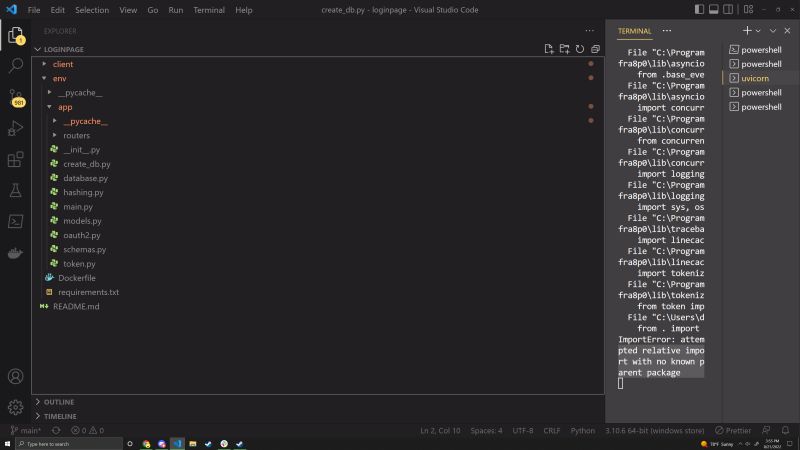Open the File menu
The height and width of the screenshot is (450, 800).
pos(34,10)
